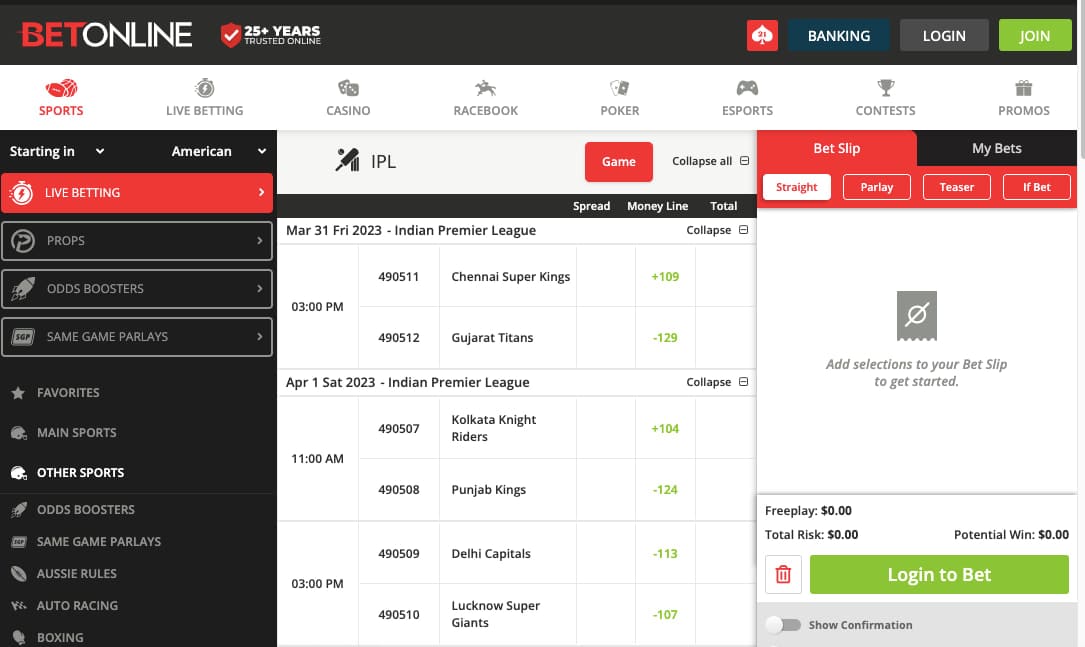Select Punjab Kings -124 money line
Screen dimensions: 1085x647
(x=665, y=489)
